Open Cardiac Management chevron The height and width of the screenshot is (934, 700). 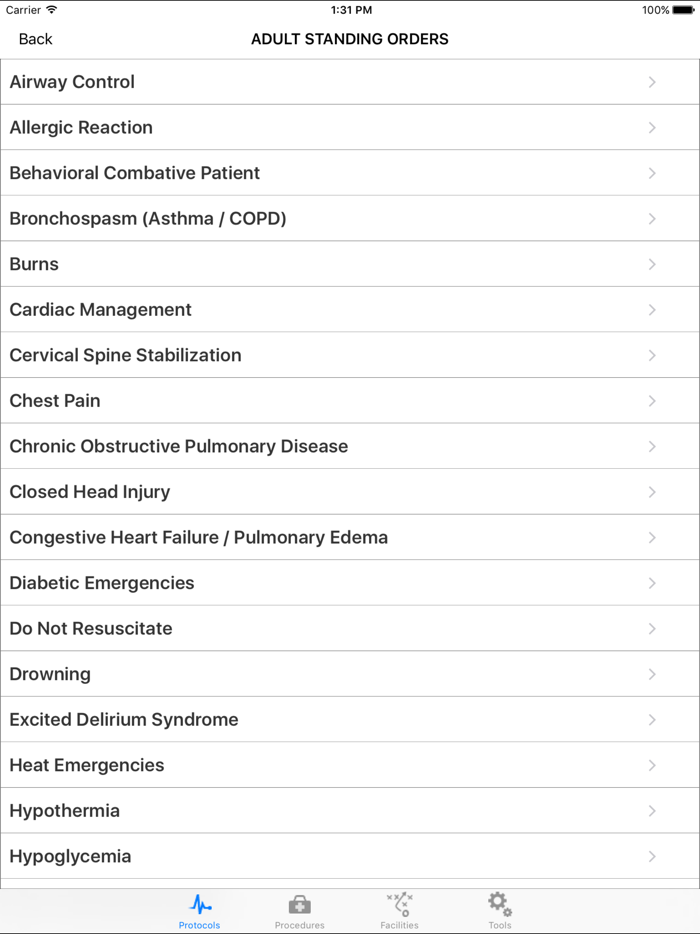coord(652,310)
